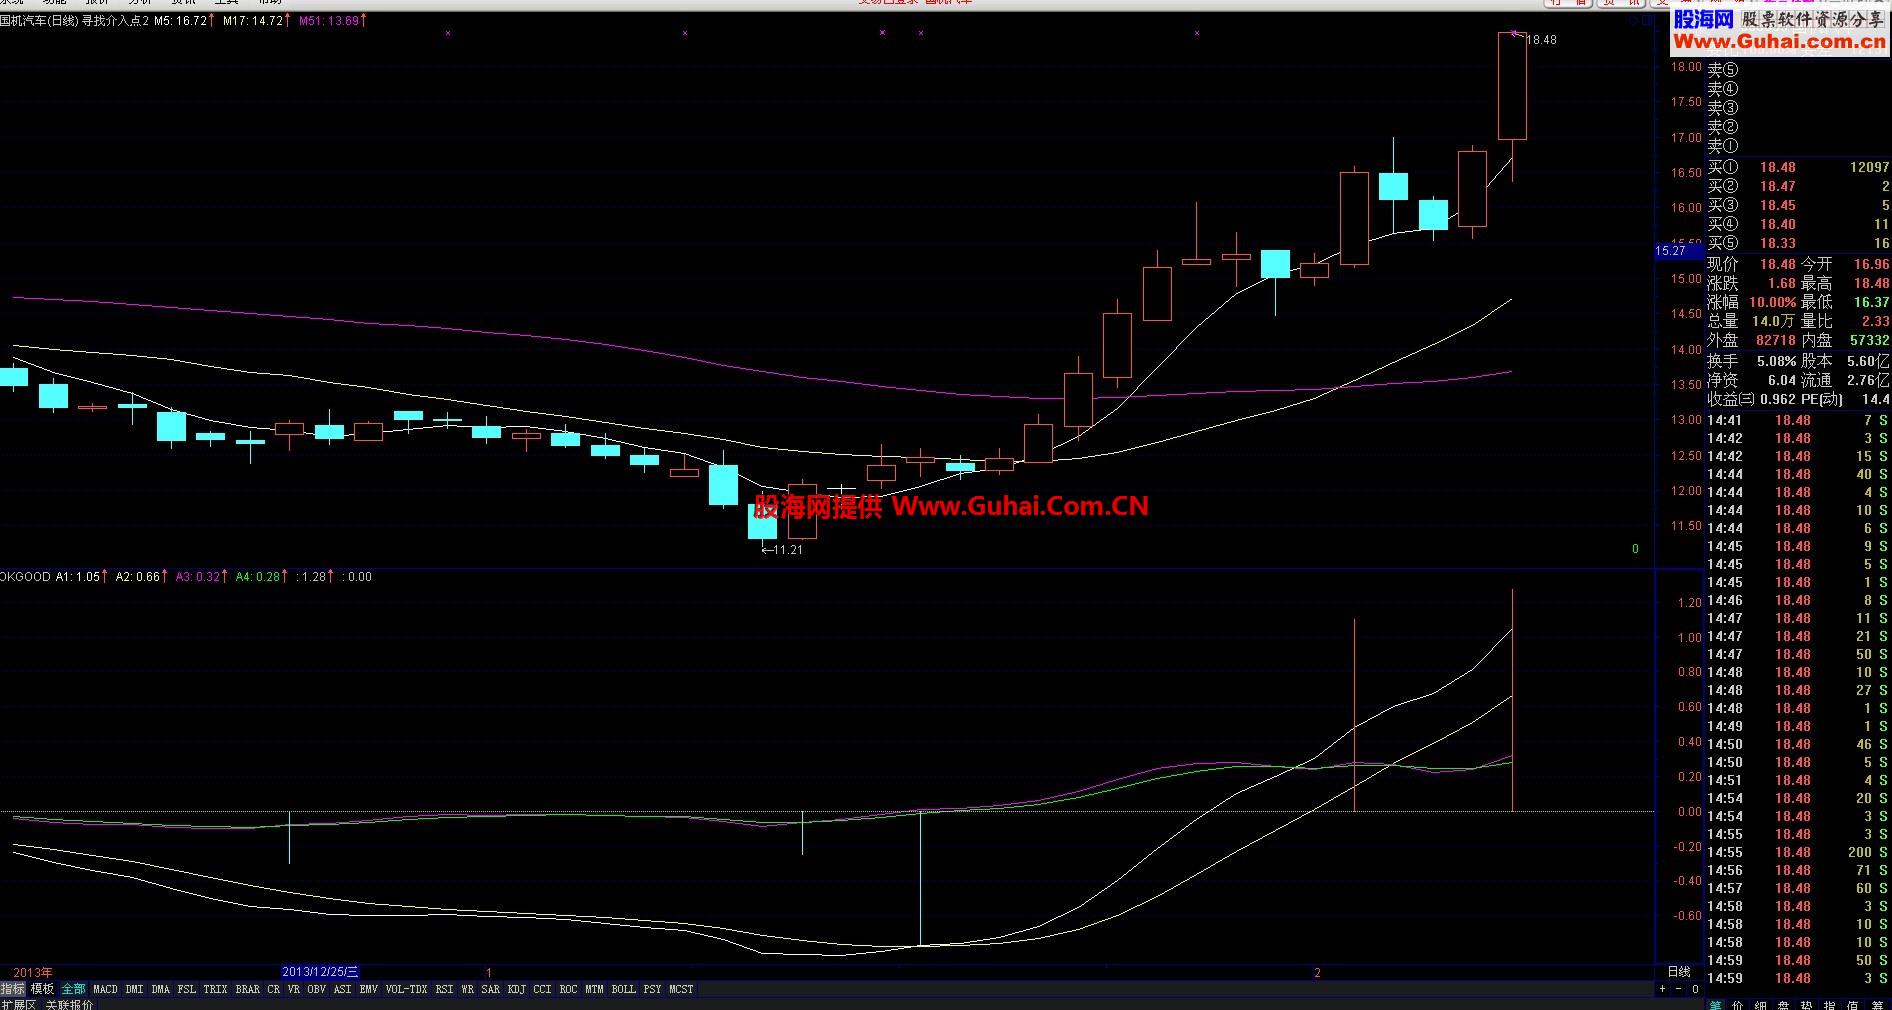
Task: Switch to the 笔 tick tab
Action: coord(1715,1004)
